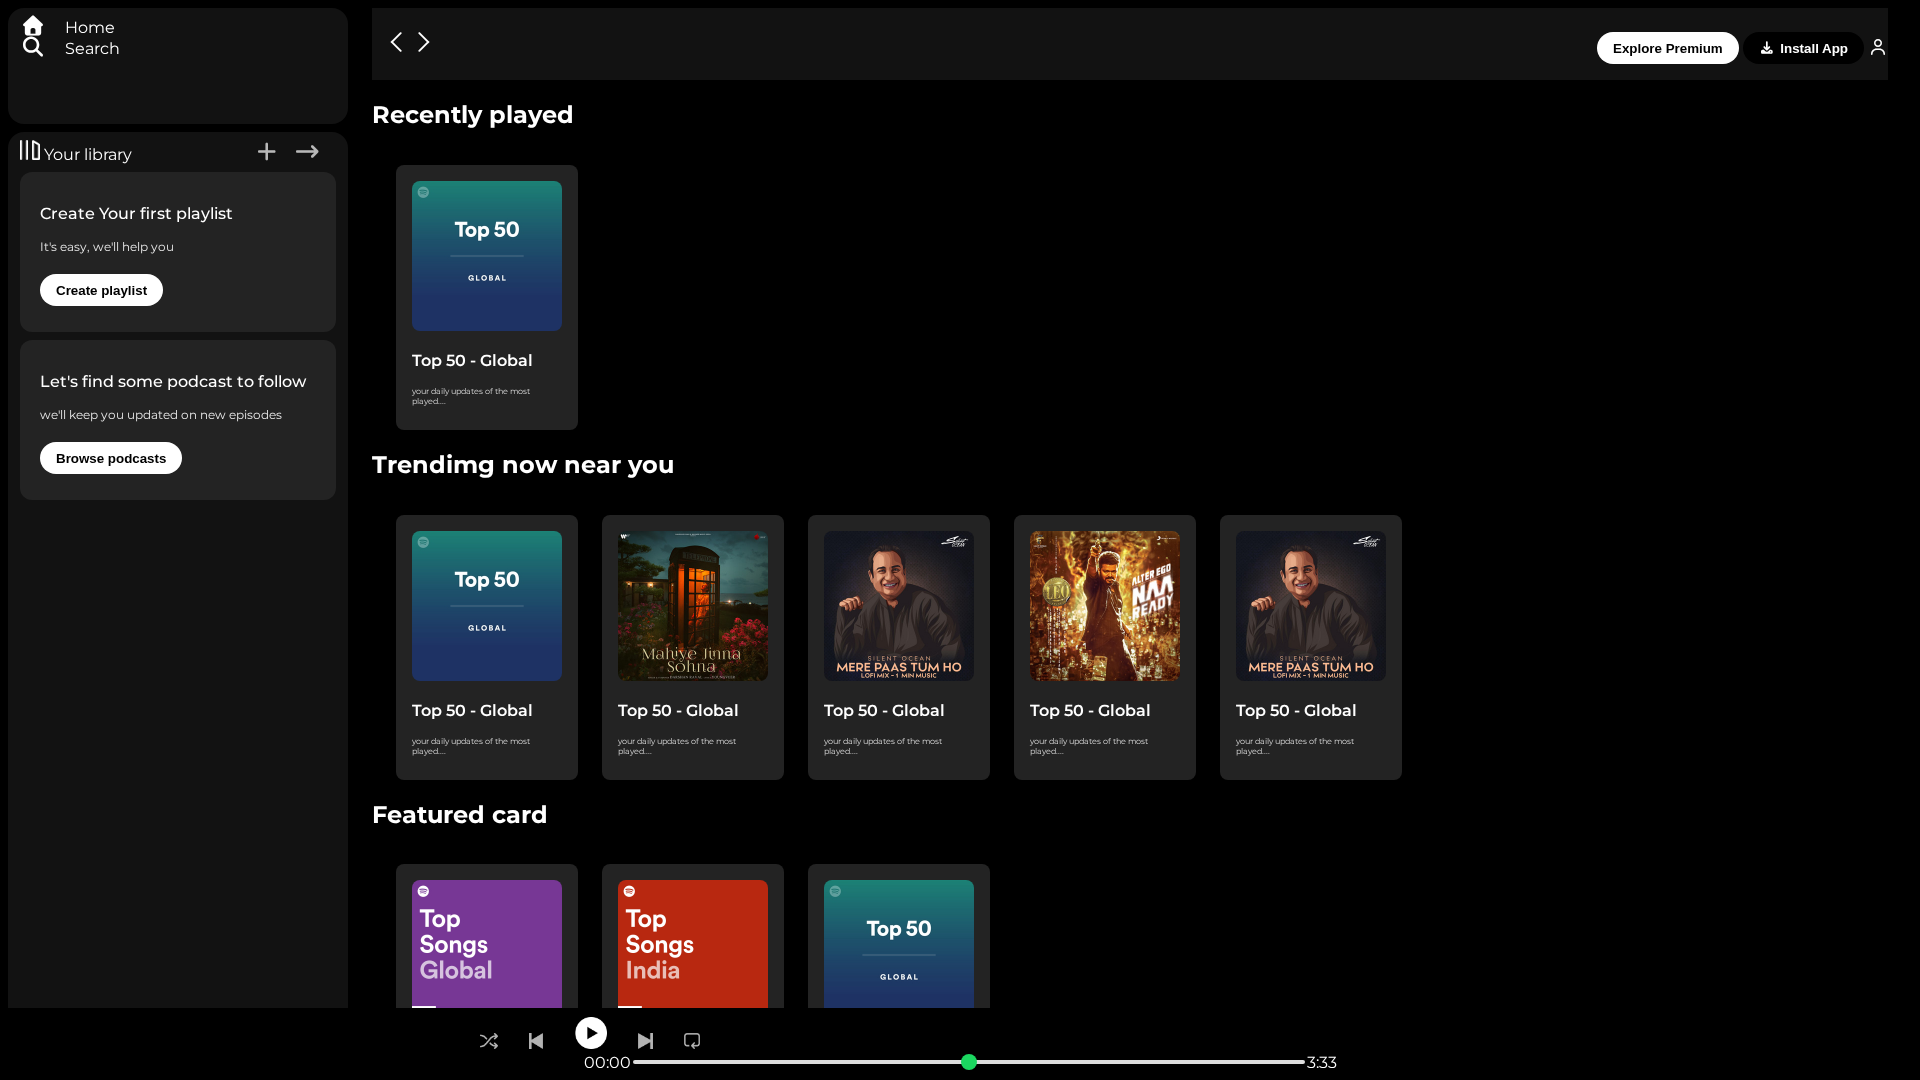The width and height of the screenshot is (1920, 1080).
Task: Open the Top 50 Global cover under Trending
Action: click(x=487, y=606)
